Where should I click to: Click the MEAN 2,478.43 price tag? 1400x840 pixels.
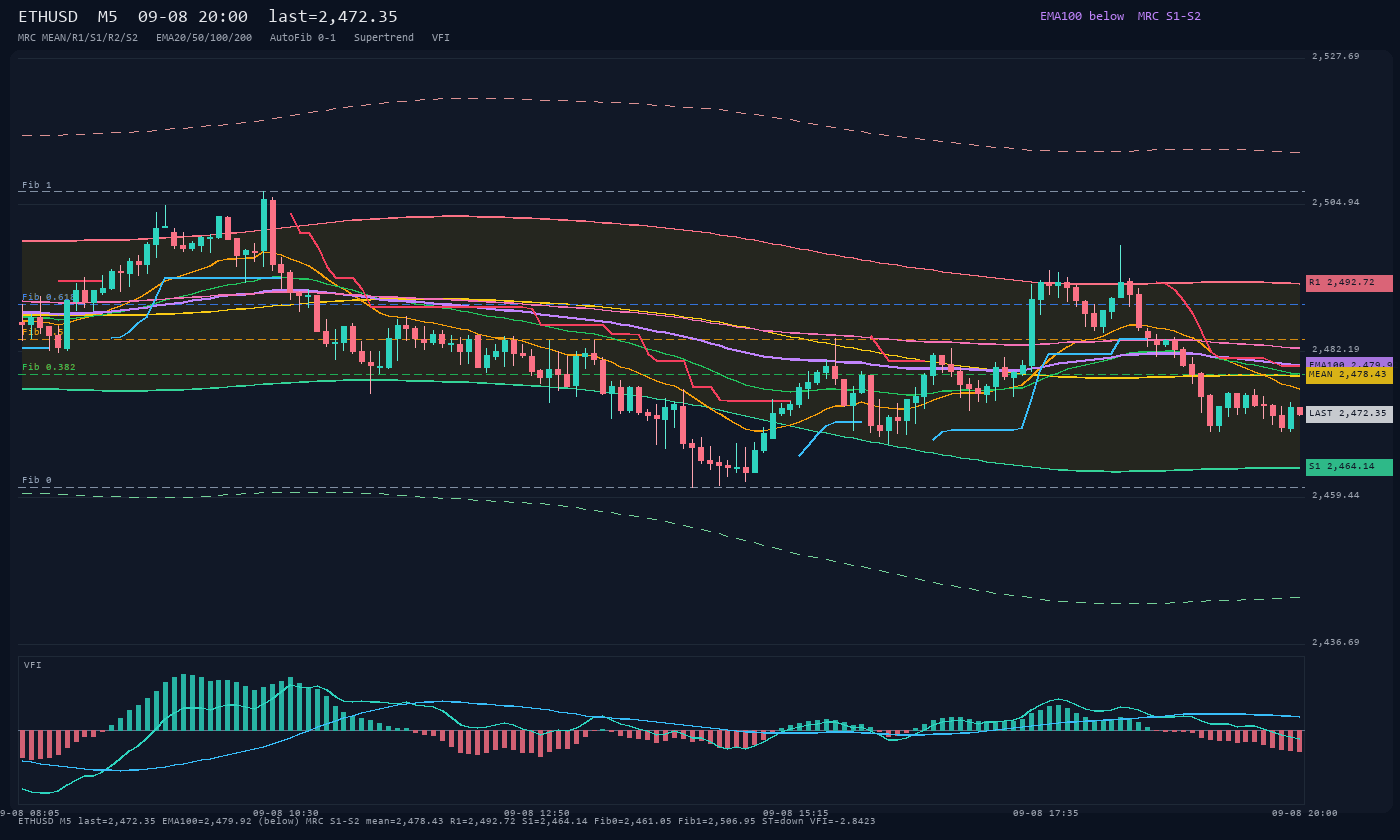pyautogui.click(x=1349, y=375)
